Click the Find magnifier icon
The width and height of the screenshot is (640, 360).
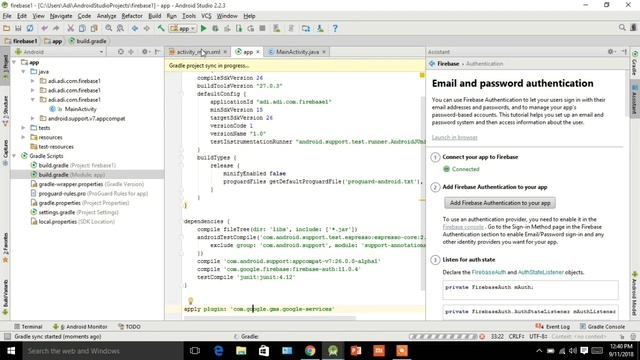point(109,28)
